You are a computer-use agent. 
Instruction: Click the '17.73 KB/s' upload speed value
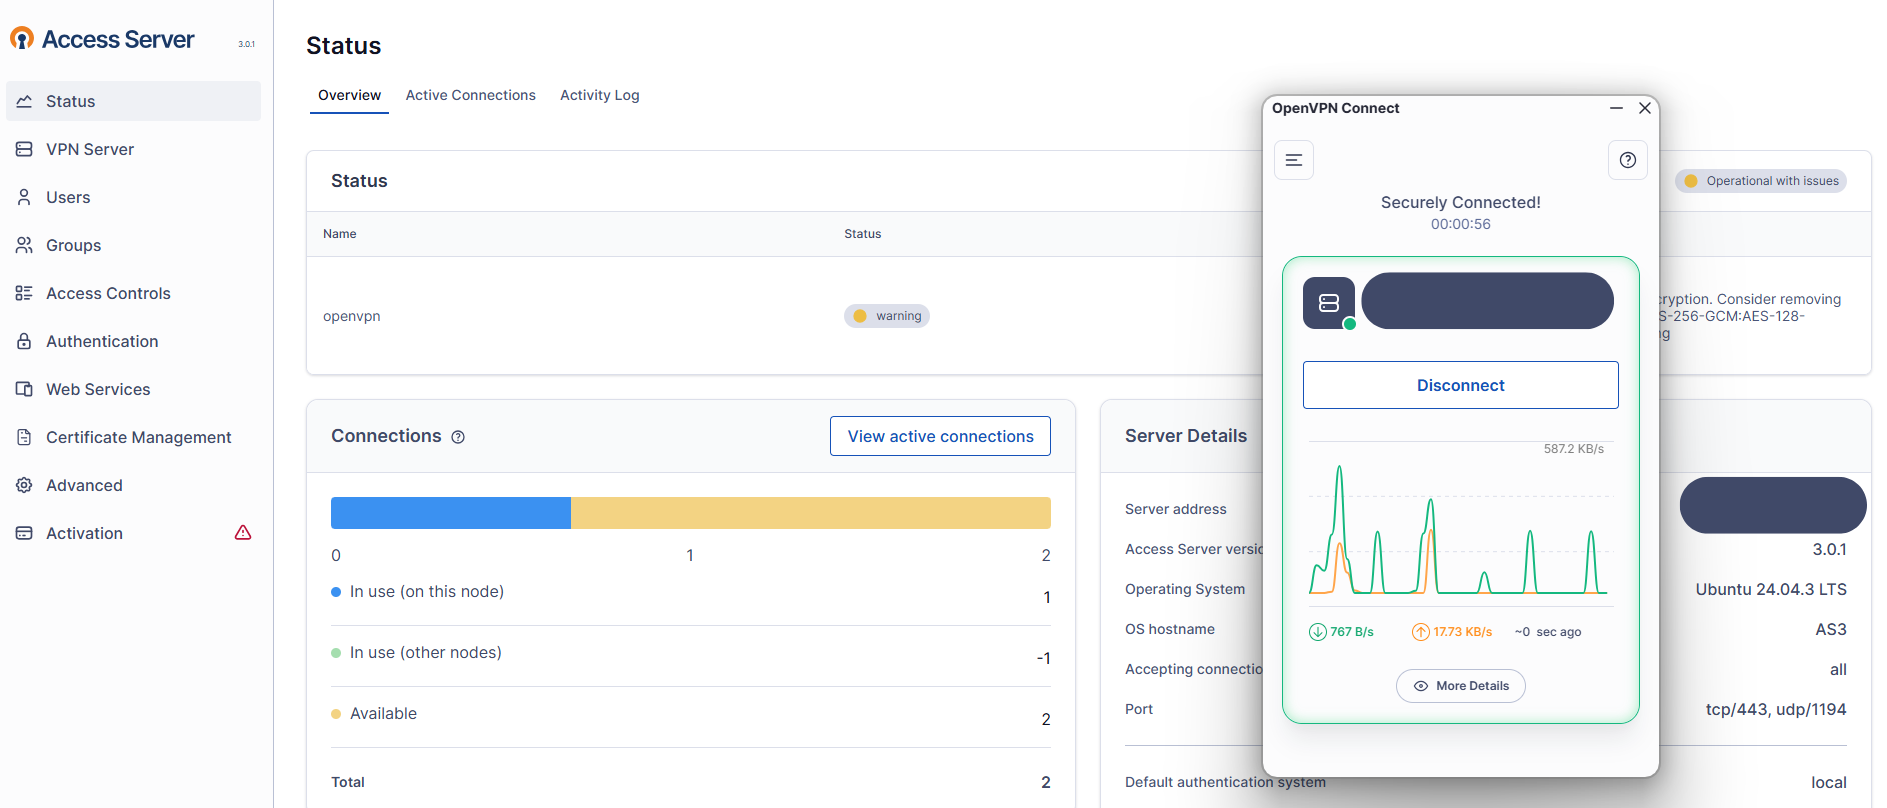[x=1462, y=632]
